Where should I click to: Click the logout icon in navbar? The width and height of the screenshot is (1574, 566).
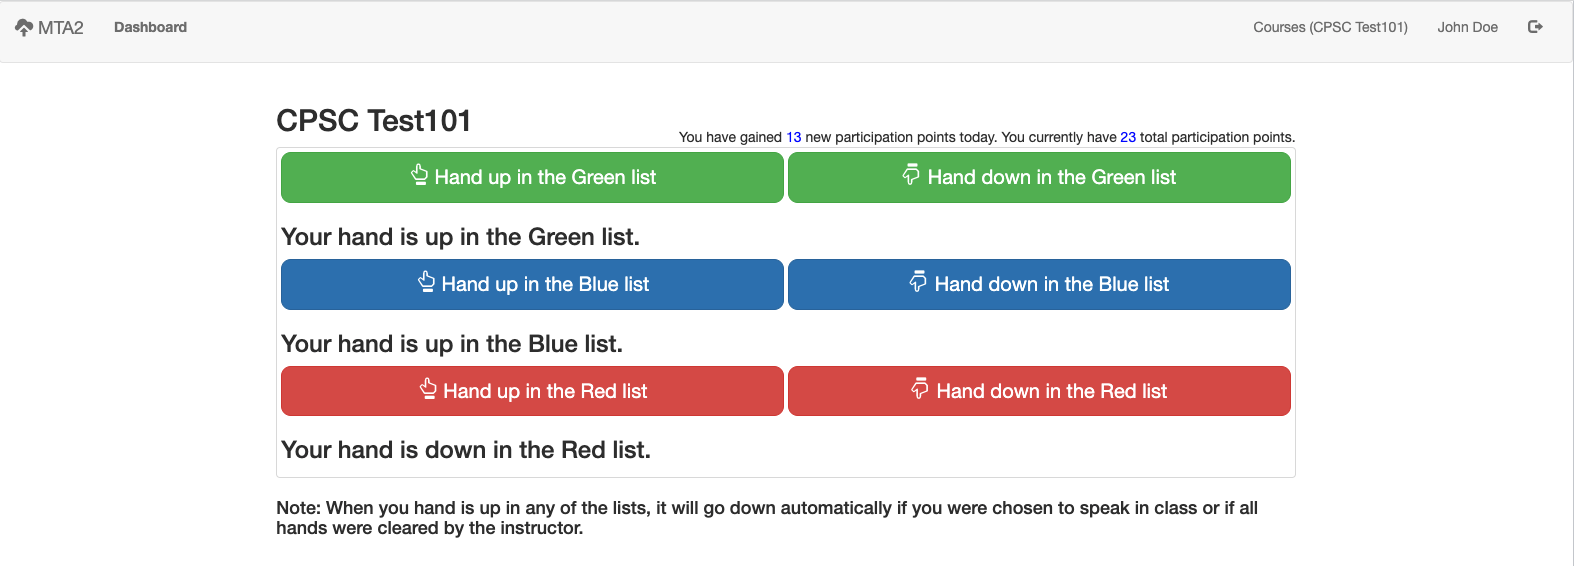point(1535,27)
